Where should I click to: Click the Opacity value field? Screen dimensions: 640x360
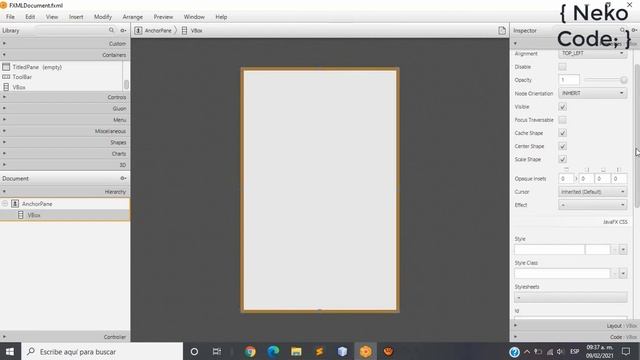(569, 80)
